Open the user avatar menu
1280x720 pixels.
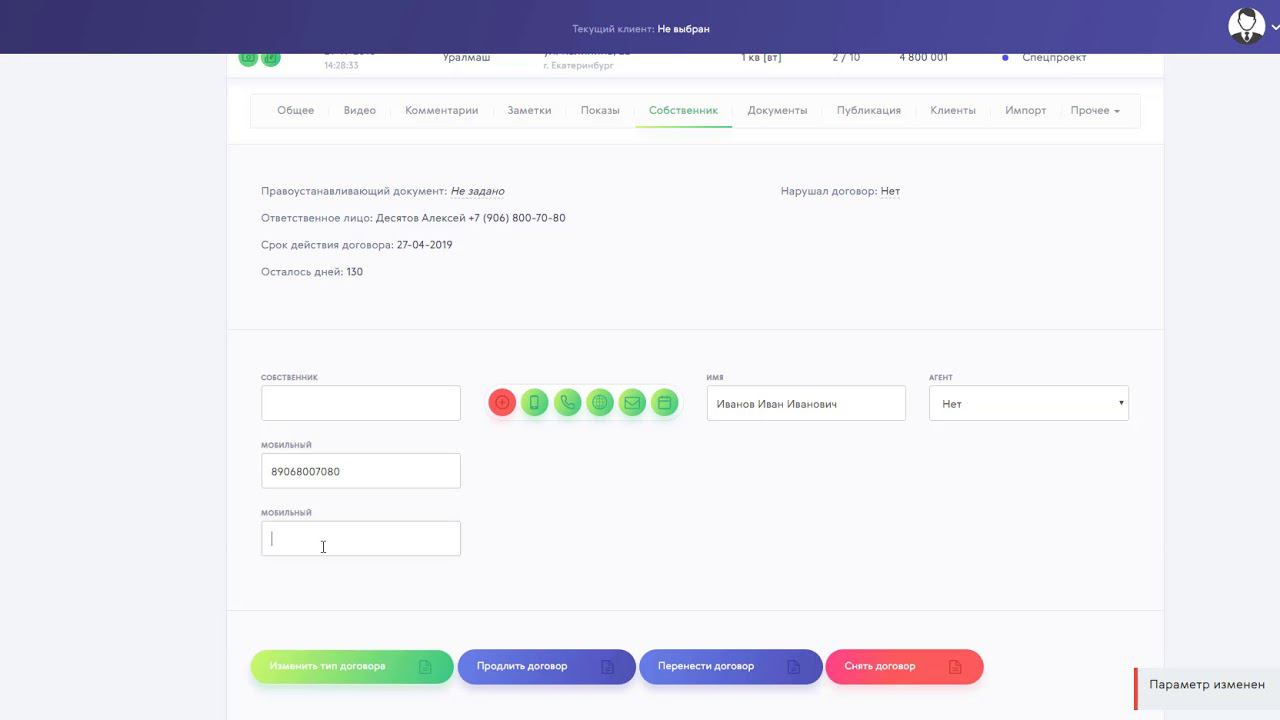tap(1246, 26)
